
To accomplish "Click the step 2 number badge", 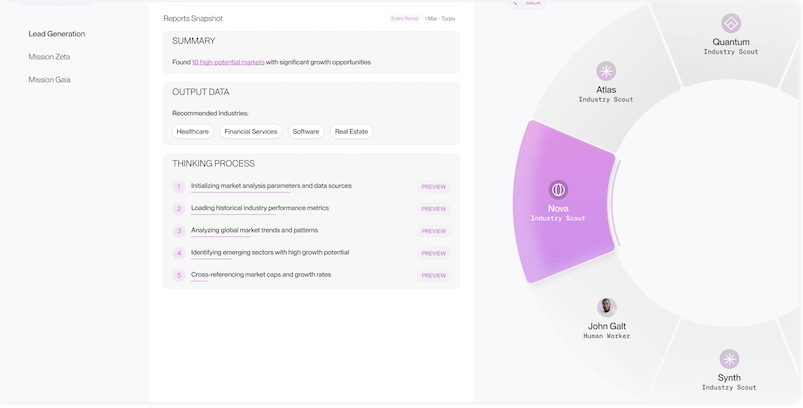I will click(179, 209).
